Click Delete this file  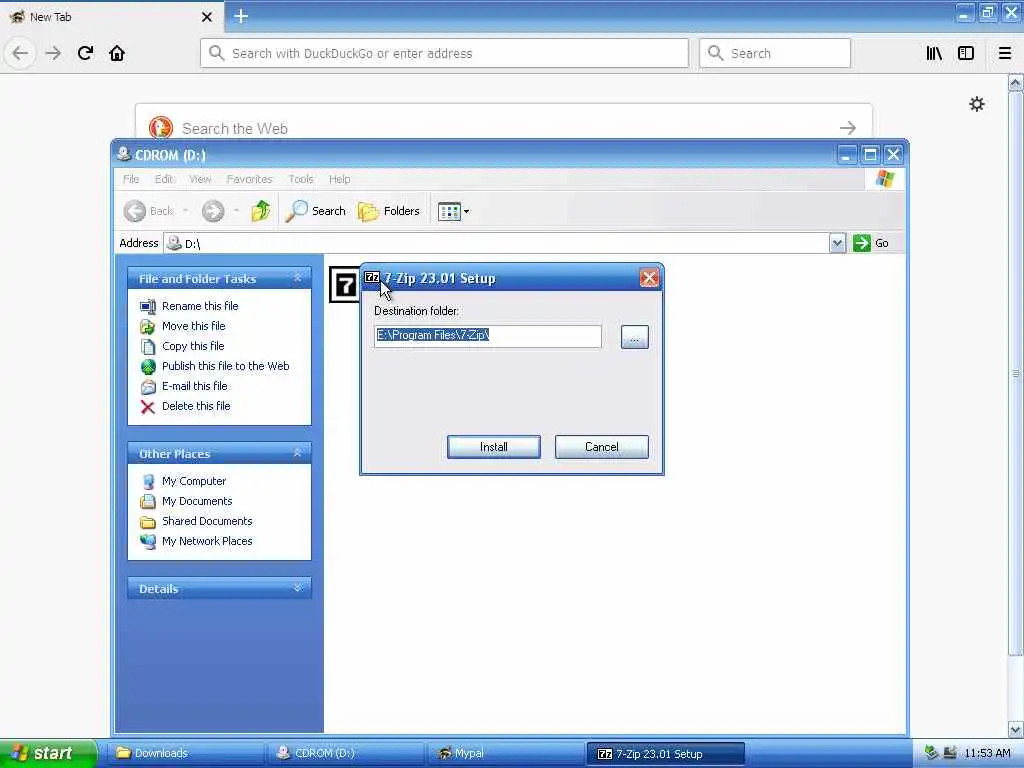coord(196,406)
